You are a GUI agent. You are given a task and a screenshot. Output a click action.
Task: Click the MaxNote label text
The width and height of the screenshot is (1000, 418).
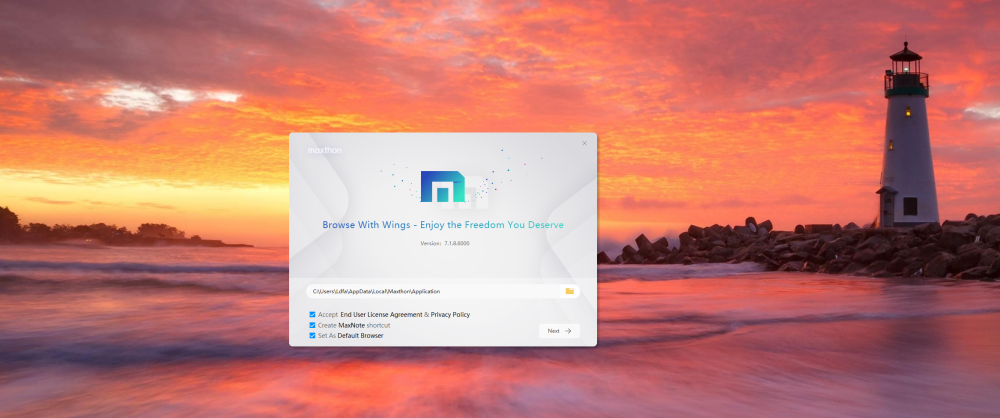point(351,325)
